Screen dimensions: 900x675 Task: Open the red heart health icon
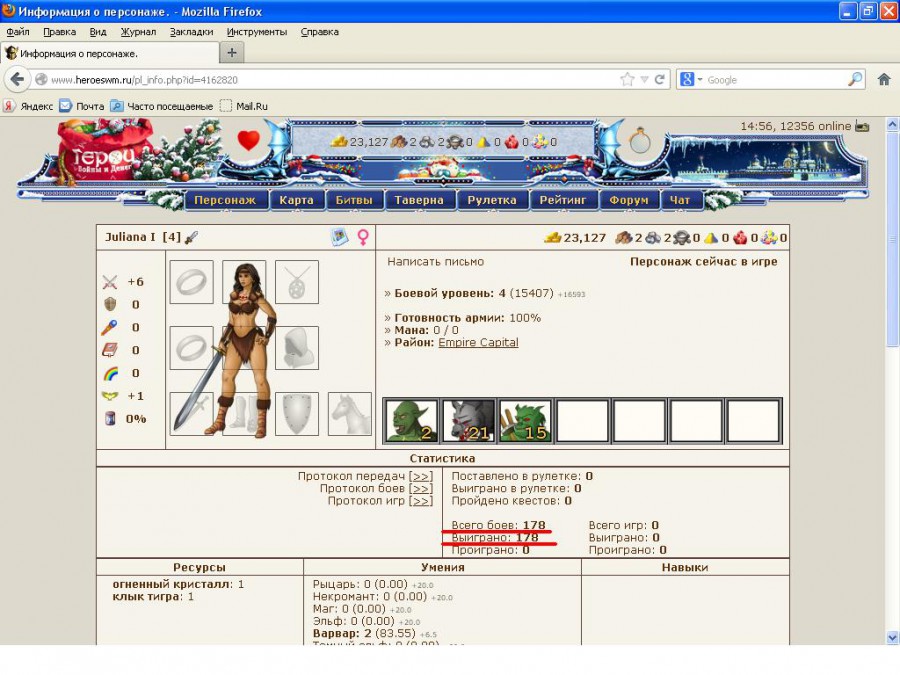click(249, 140)
